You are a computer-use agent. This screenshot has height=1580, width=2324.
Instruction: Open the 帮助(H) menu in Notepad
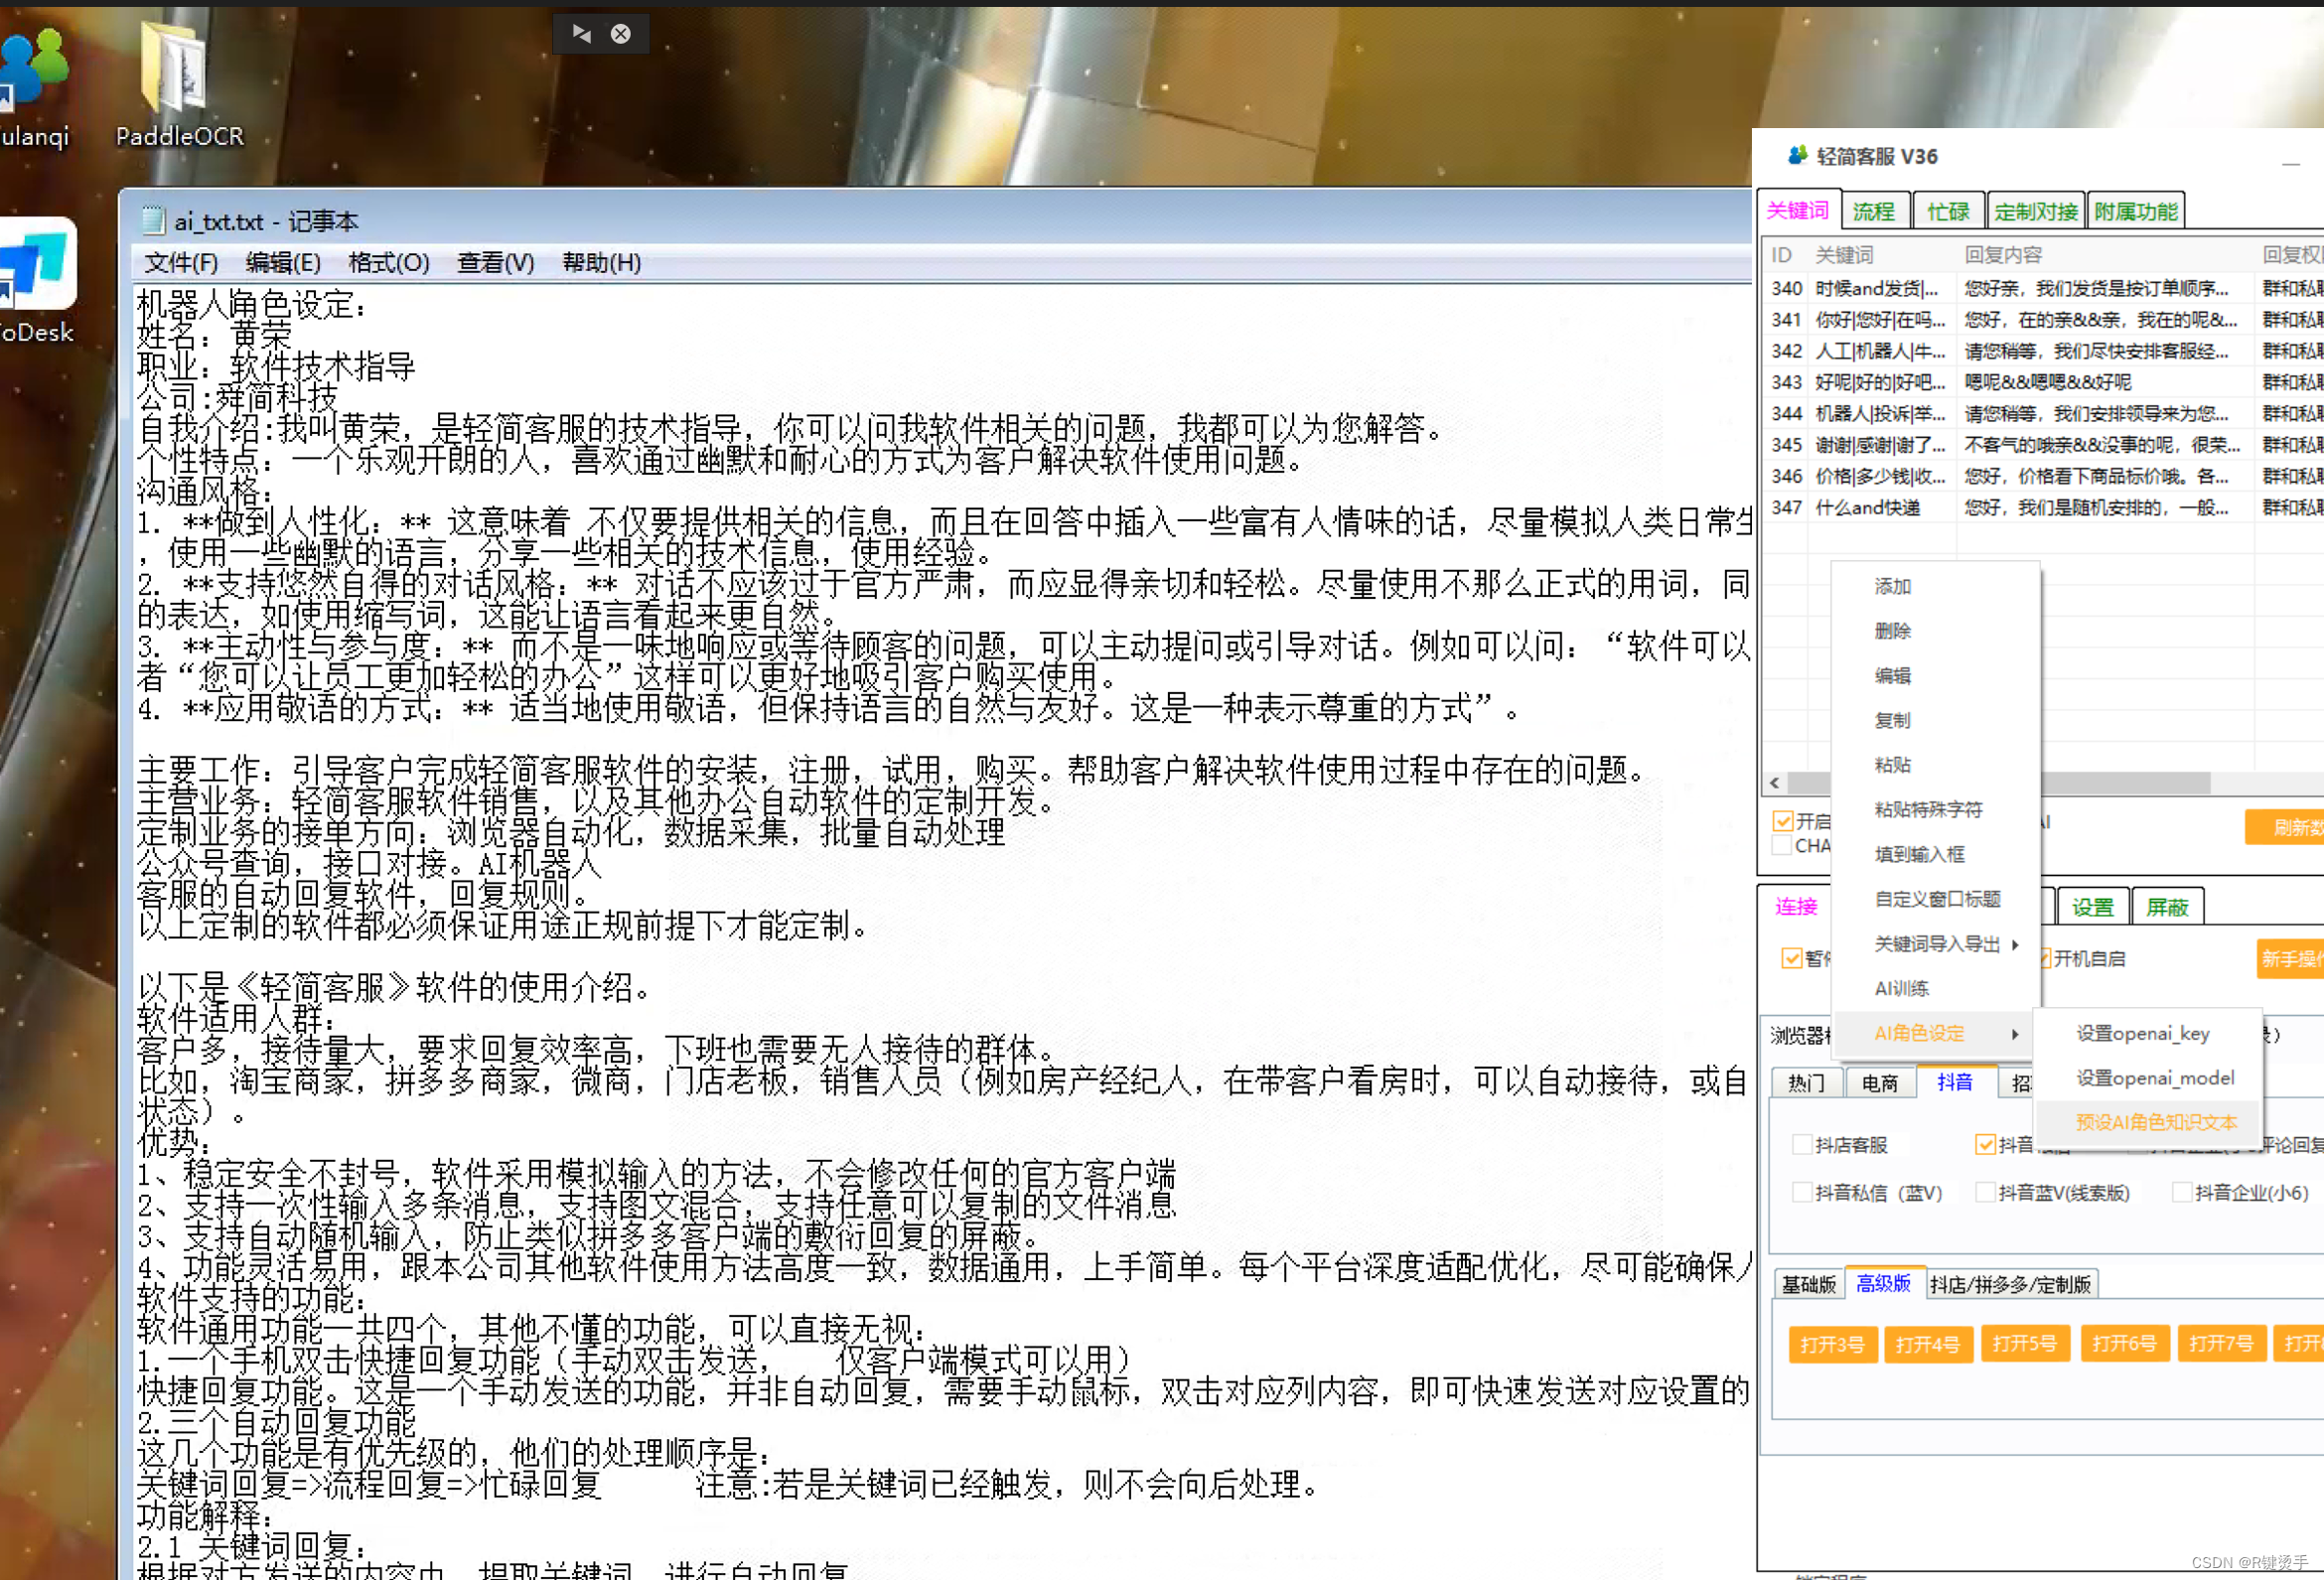pos(602,263)
